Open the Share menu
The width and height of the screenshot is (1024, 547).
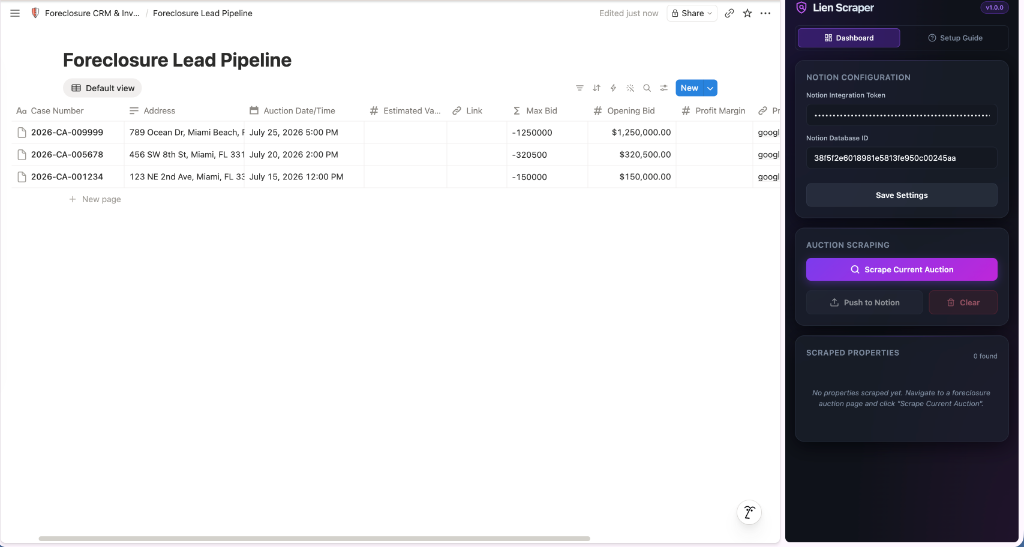[x=692, y=13]
